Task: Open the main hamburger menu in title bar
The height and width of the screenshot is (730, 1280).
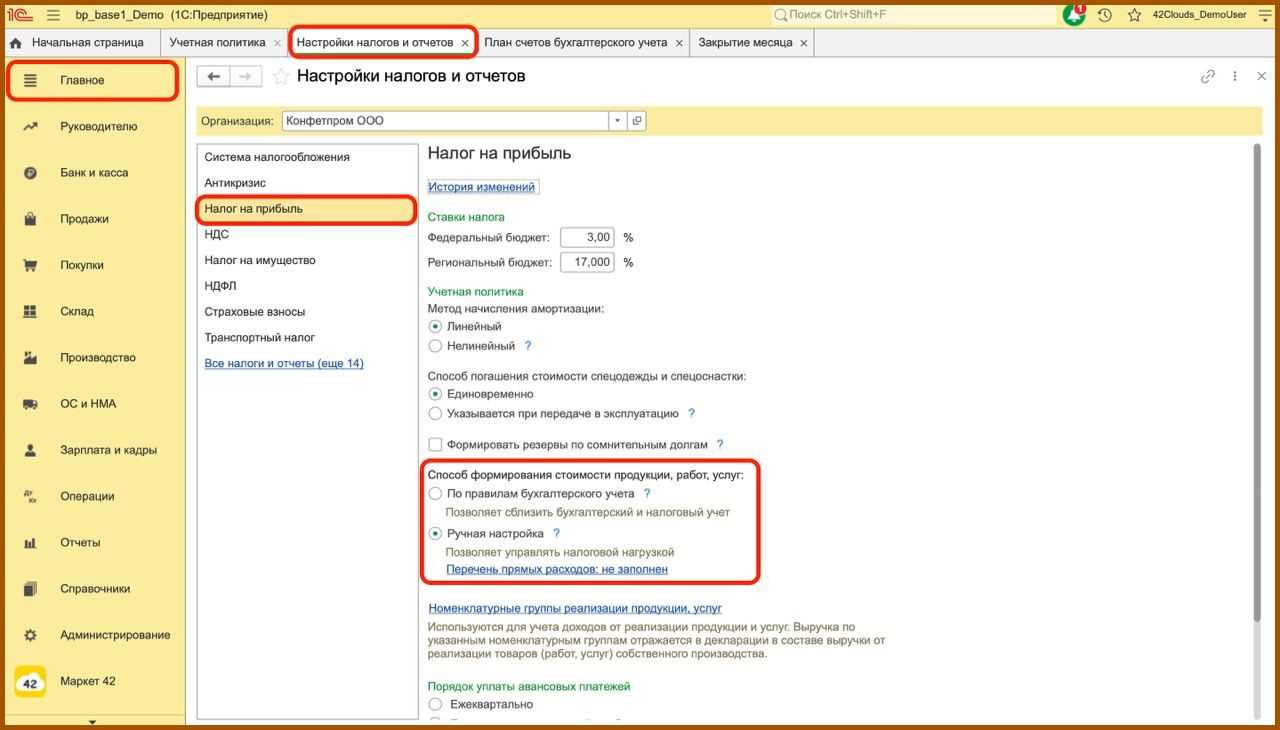Action: point(53,15)
